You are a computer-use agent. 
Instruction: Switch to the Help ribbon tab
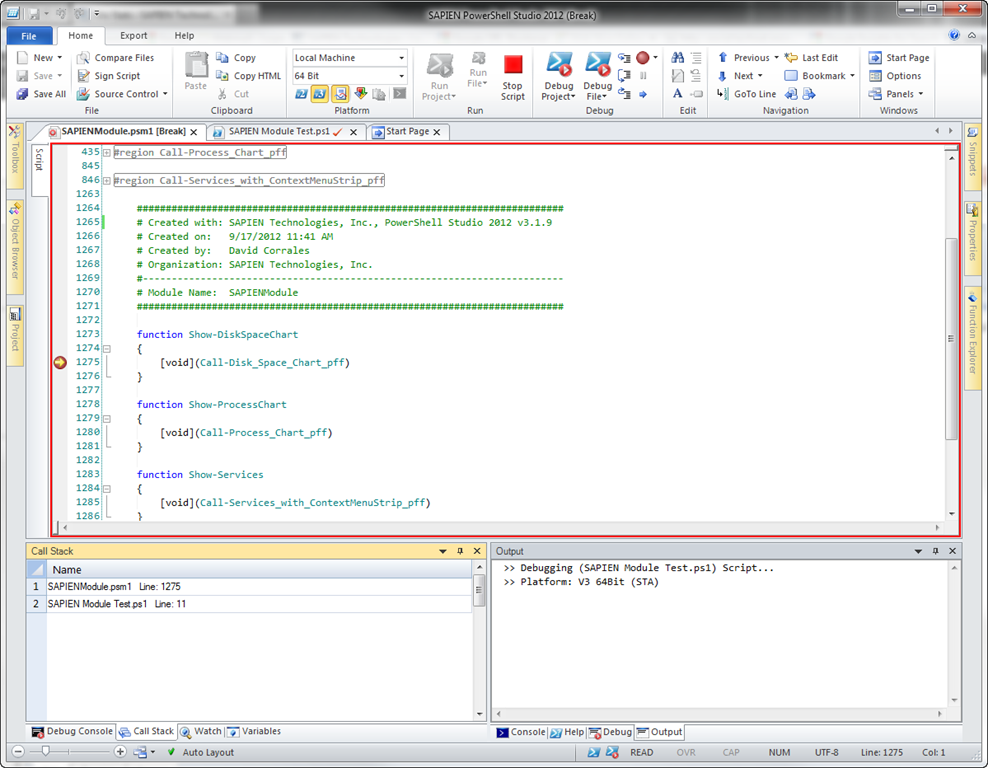pyautogui.click(x=184, y=36)
